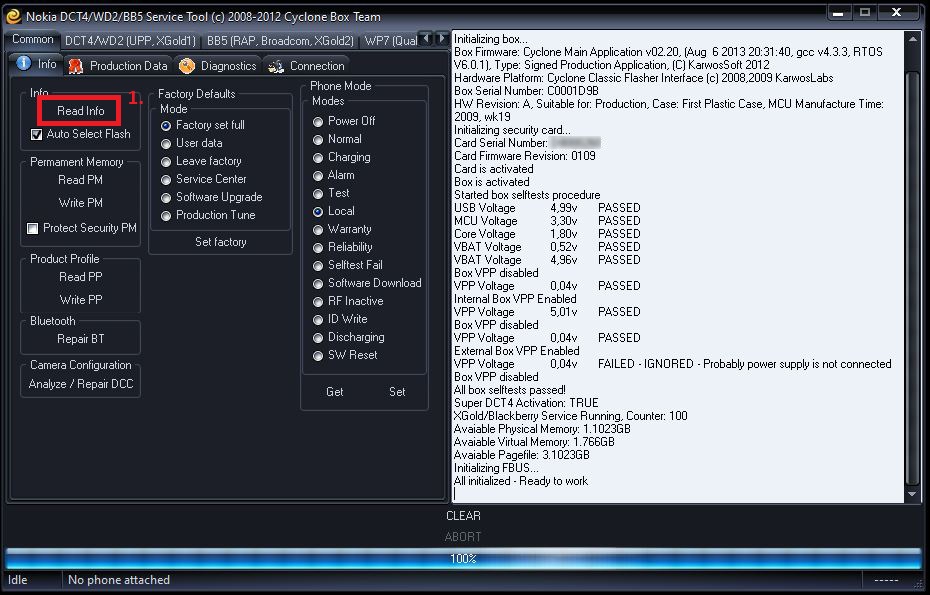The height and width of the screenshot is (595, 930).
Task: Click the 'All initialized - Ready to work' log line
Action: pyautogui.click(x=521, y=481)
